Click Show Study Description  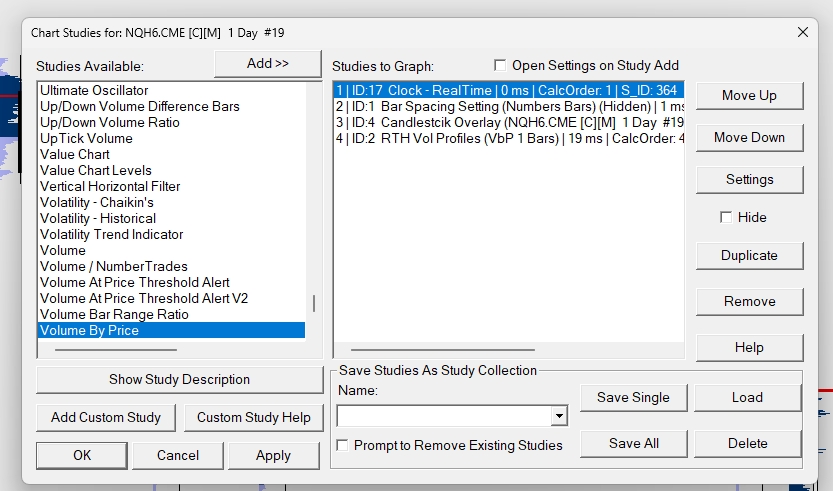179,379
